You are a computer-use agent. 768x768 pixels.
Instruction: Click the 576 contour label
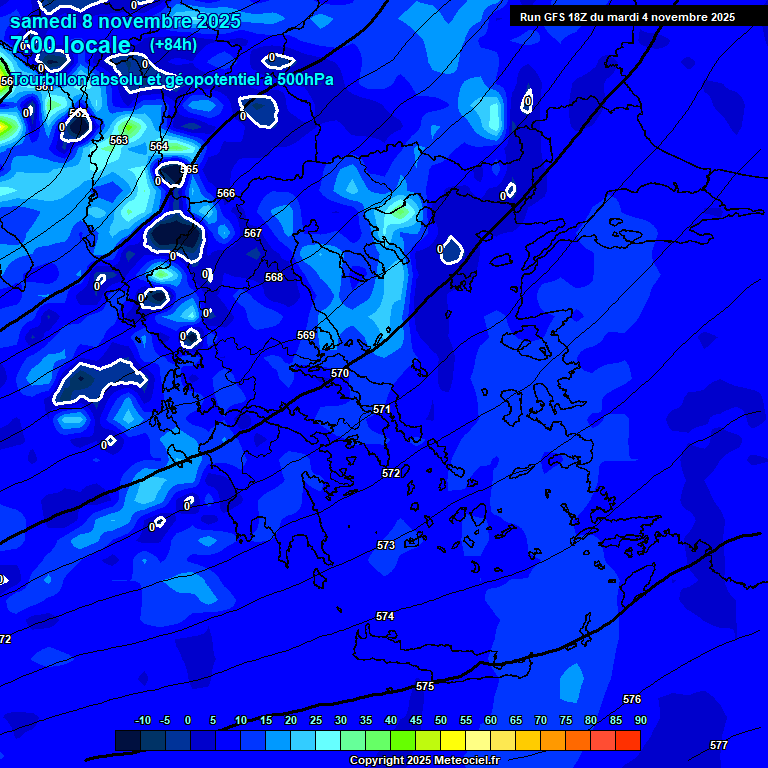tap(631, 699)
